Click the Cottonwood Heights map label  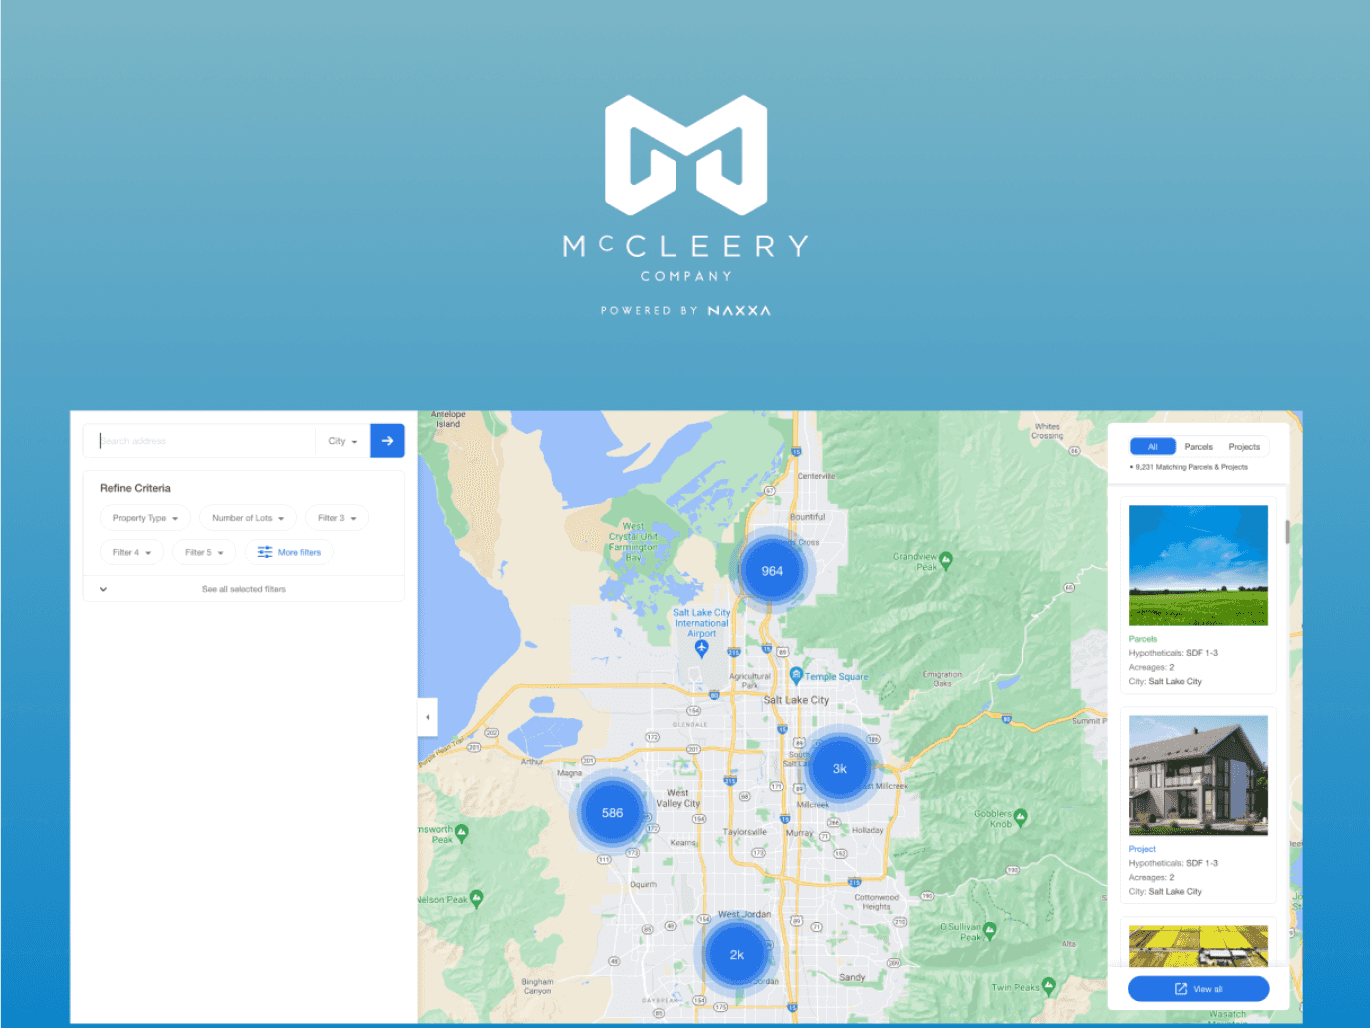877,902
